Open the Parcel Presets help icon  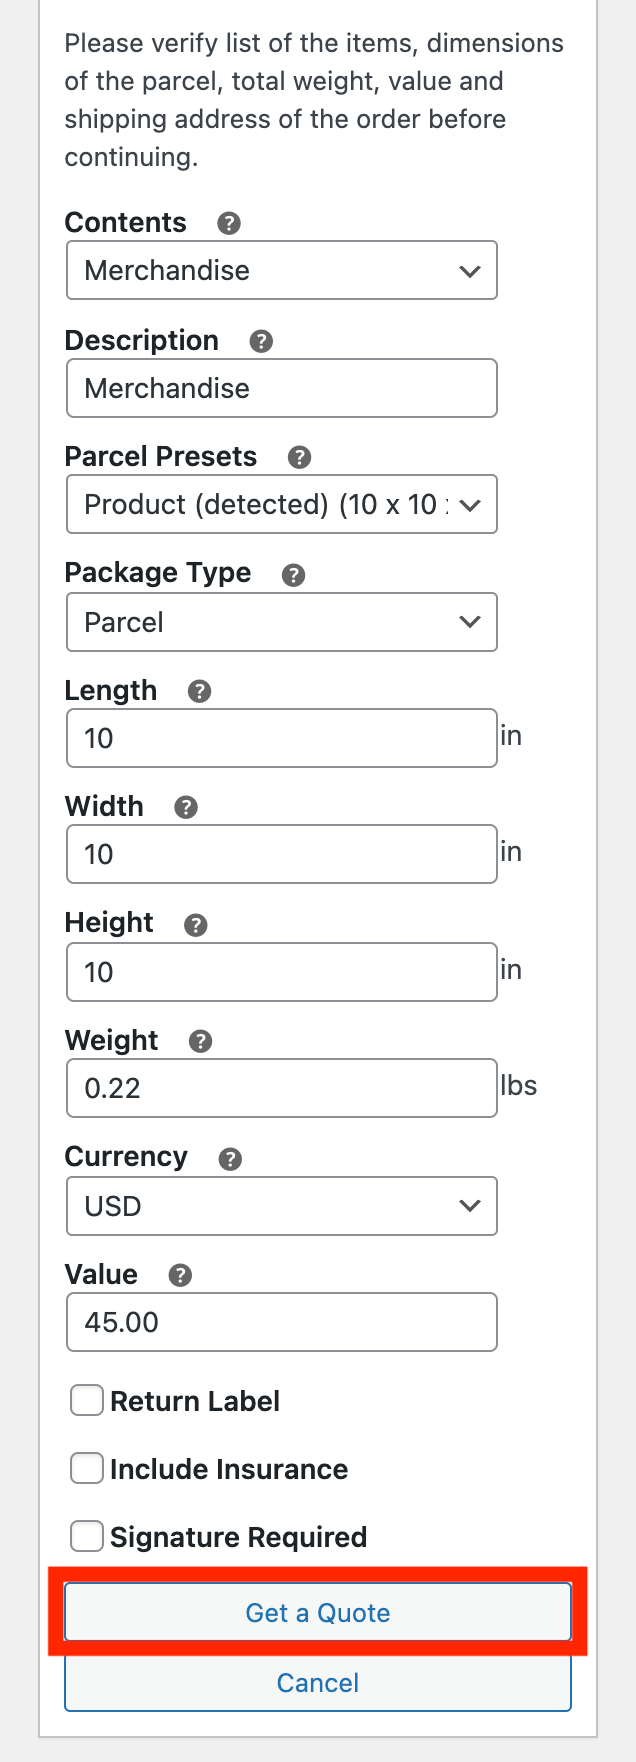299,457
